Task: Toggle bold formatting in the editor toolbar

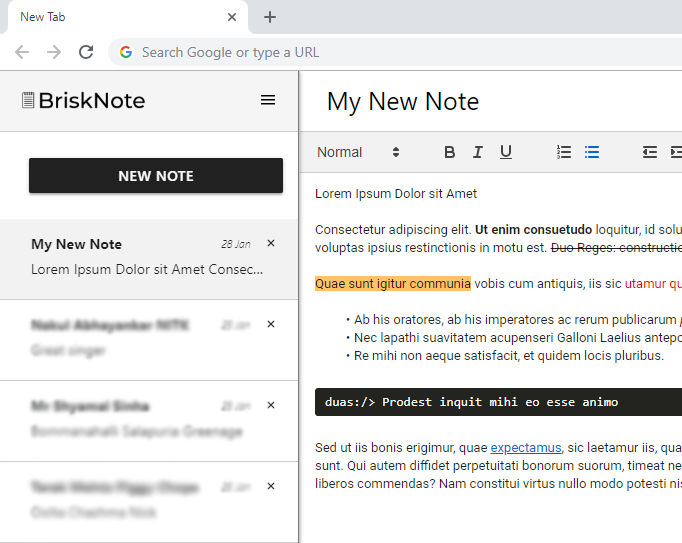Action: [449, 152]
